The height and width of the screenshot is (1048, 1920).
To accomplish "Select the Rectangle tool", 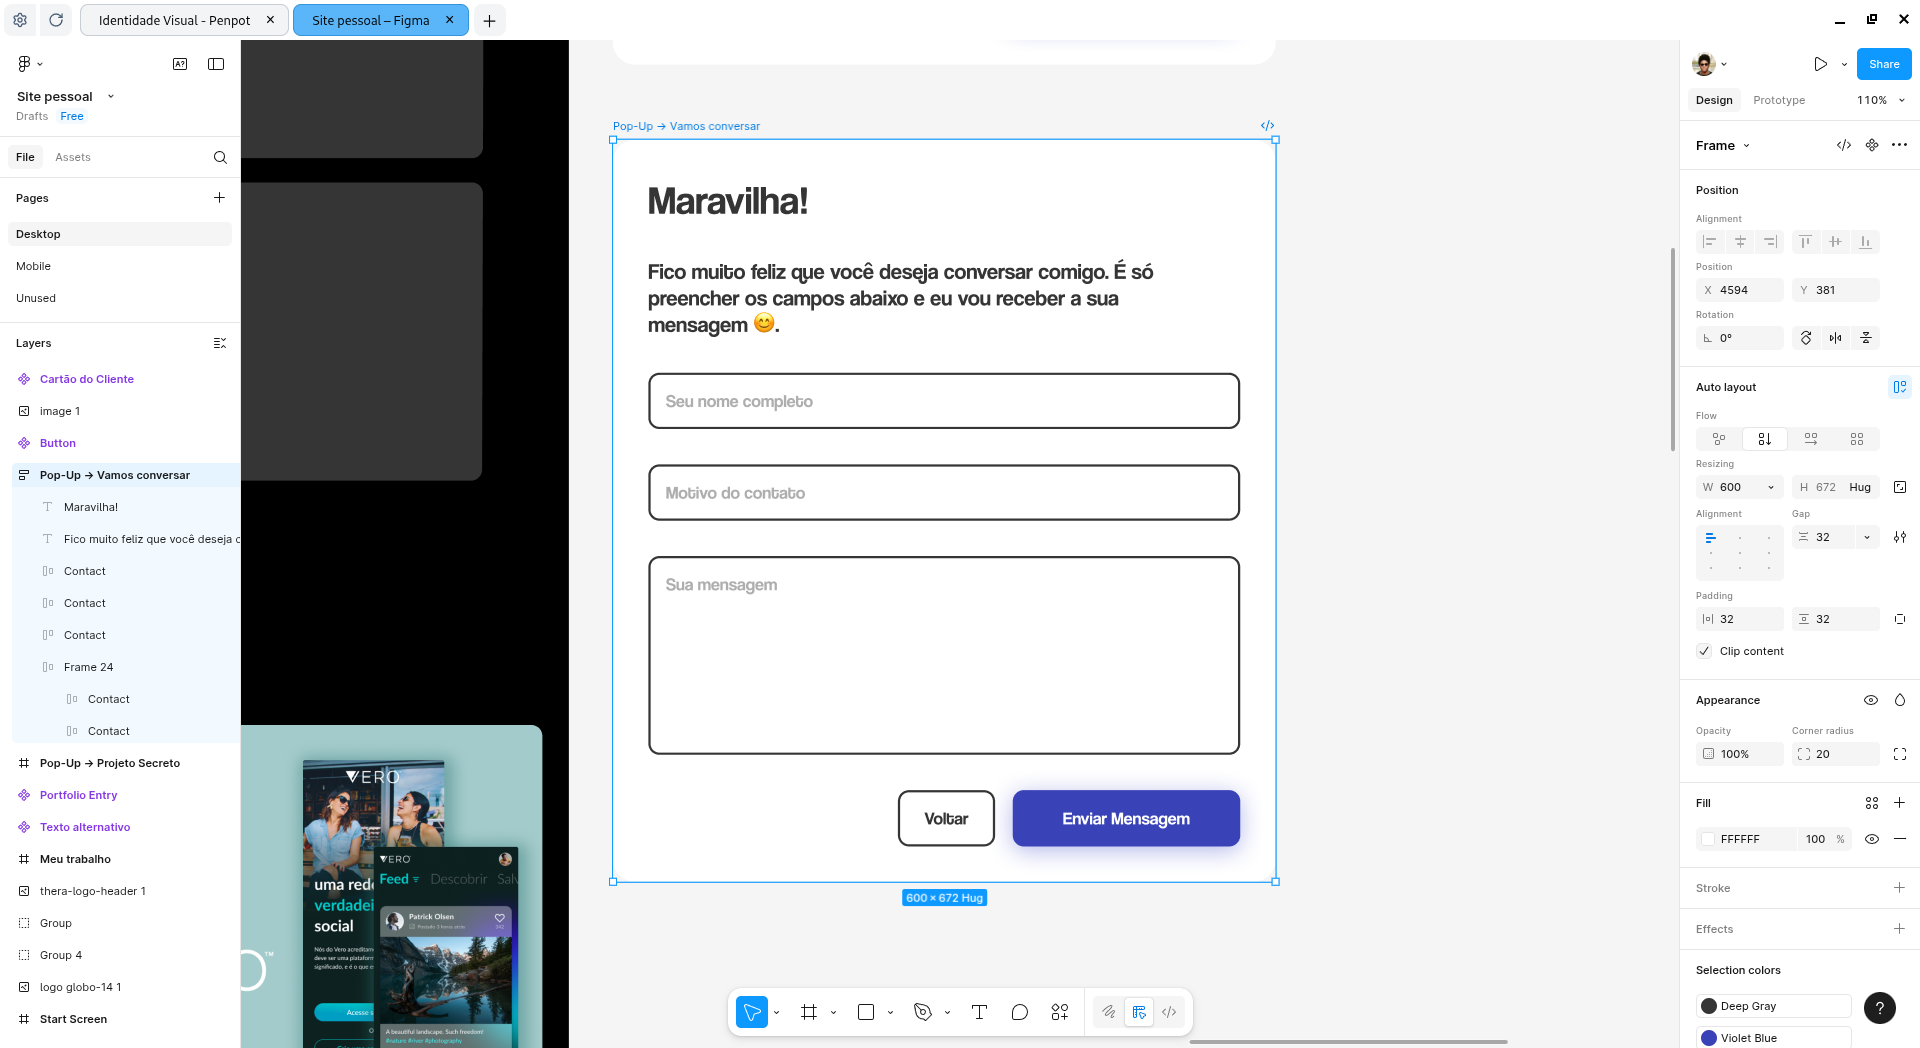I will point(865,1012).
